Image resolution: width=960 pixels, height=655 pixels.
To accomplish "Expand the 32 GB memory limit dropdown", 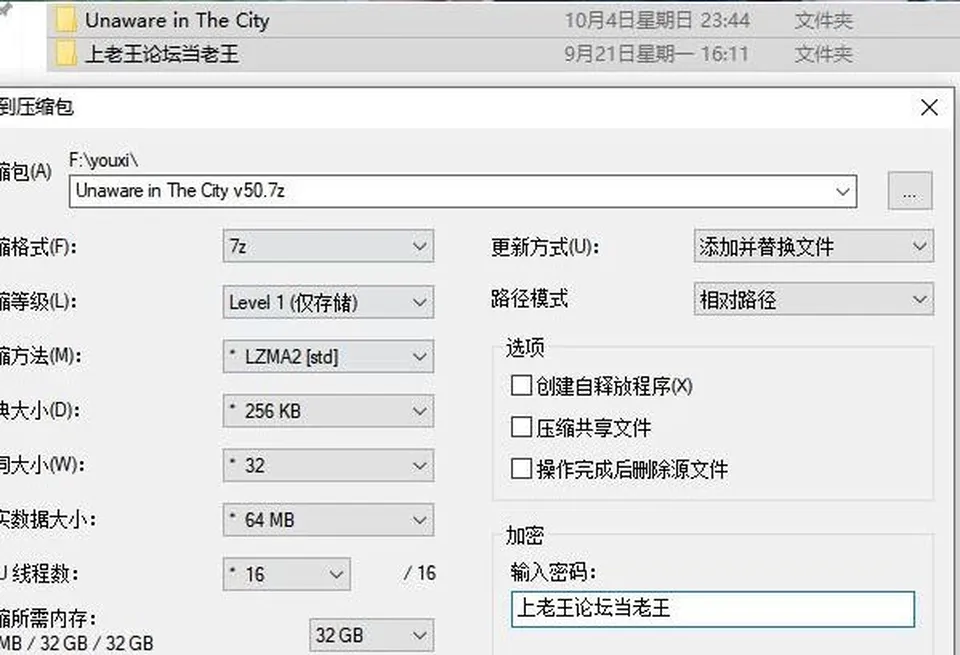I will click(372, 635).
